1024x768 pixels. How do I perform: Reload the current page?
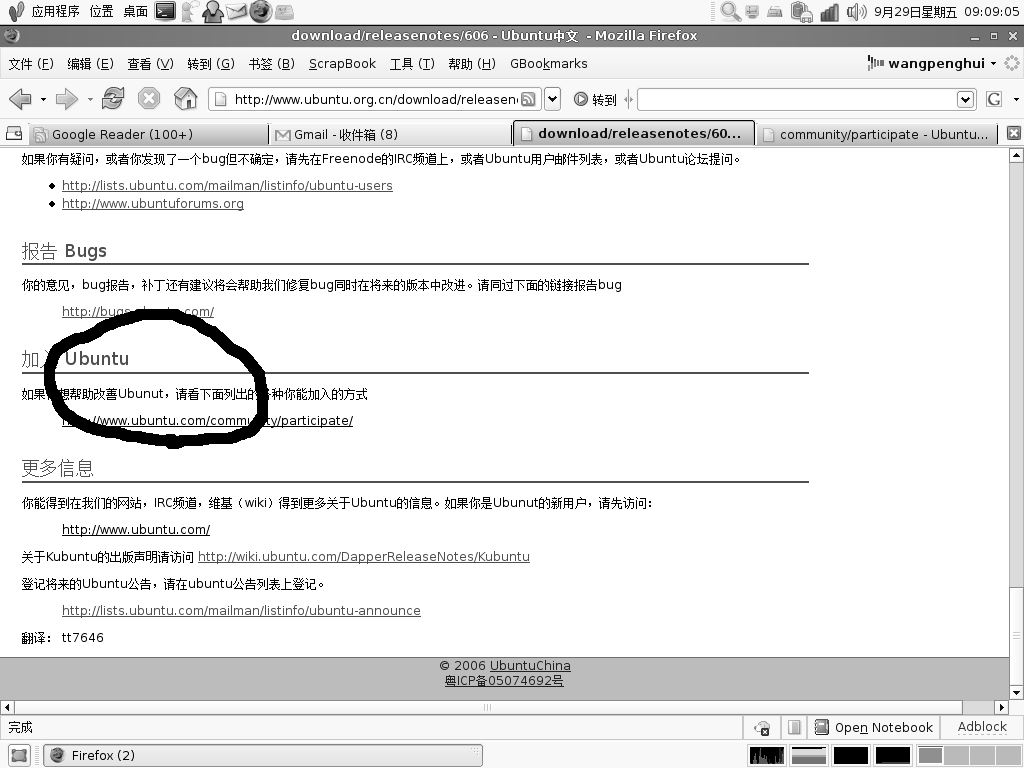[113, 99]
